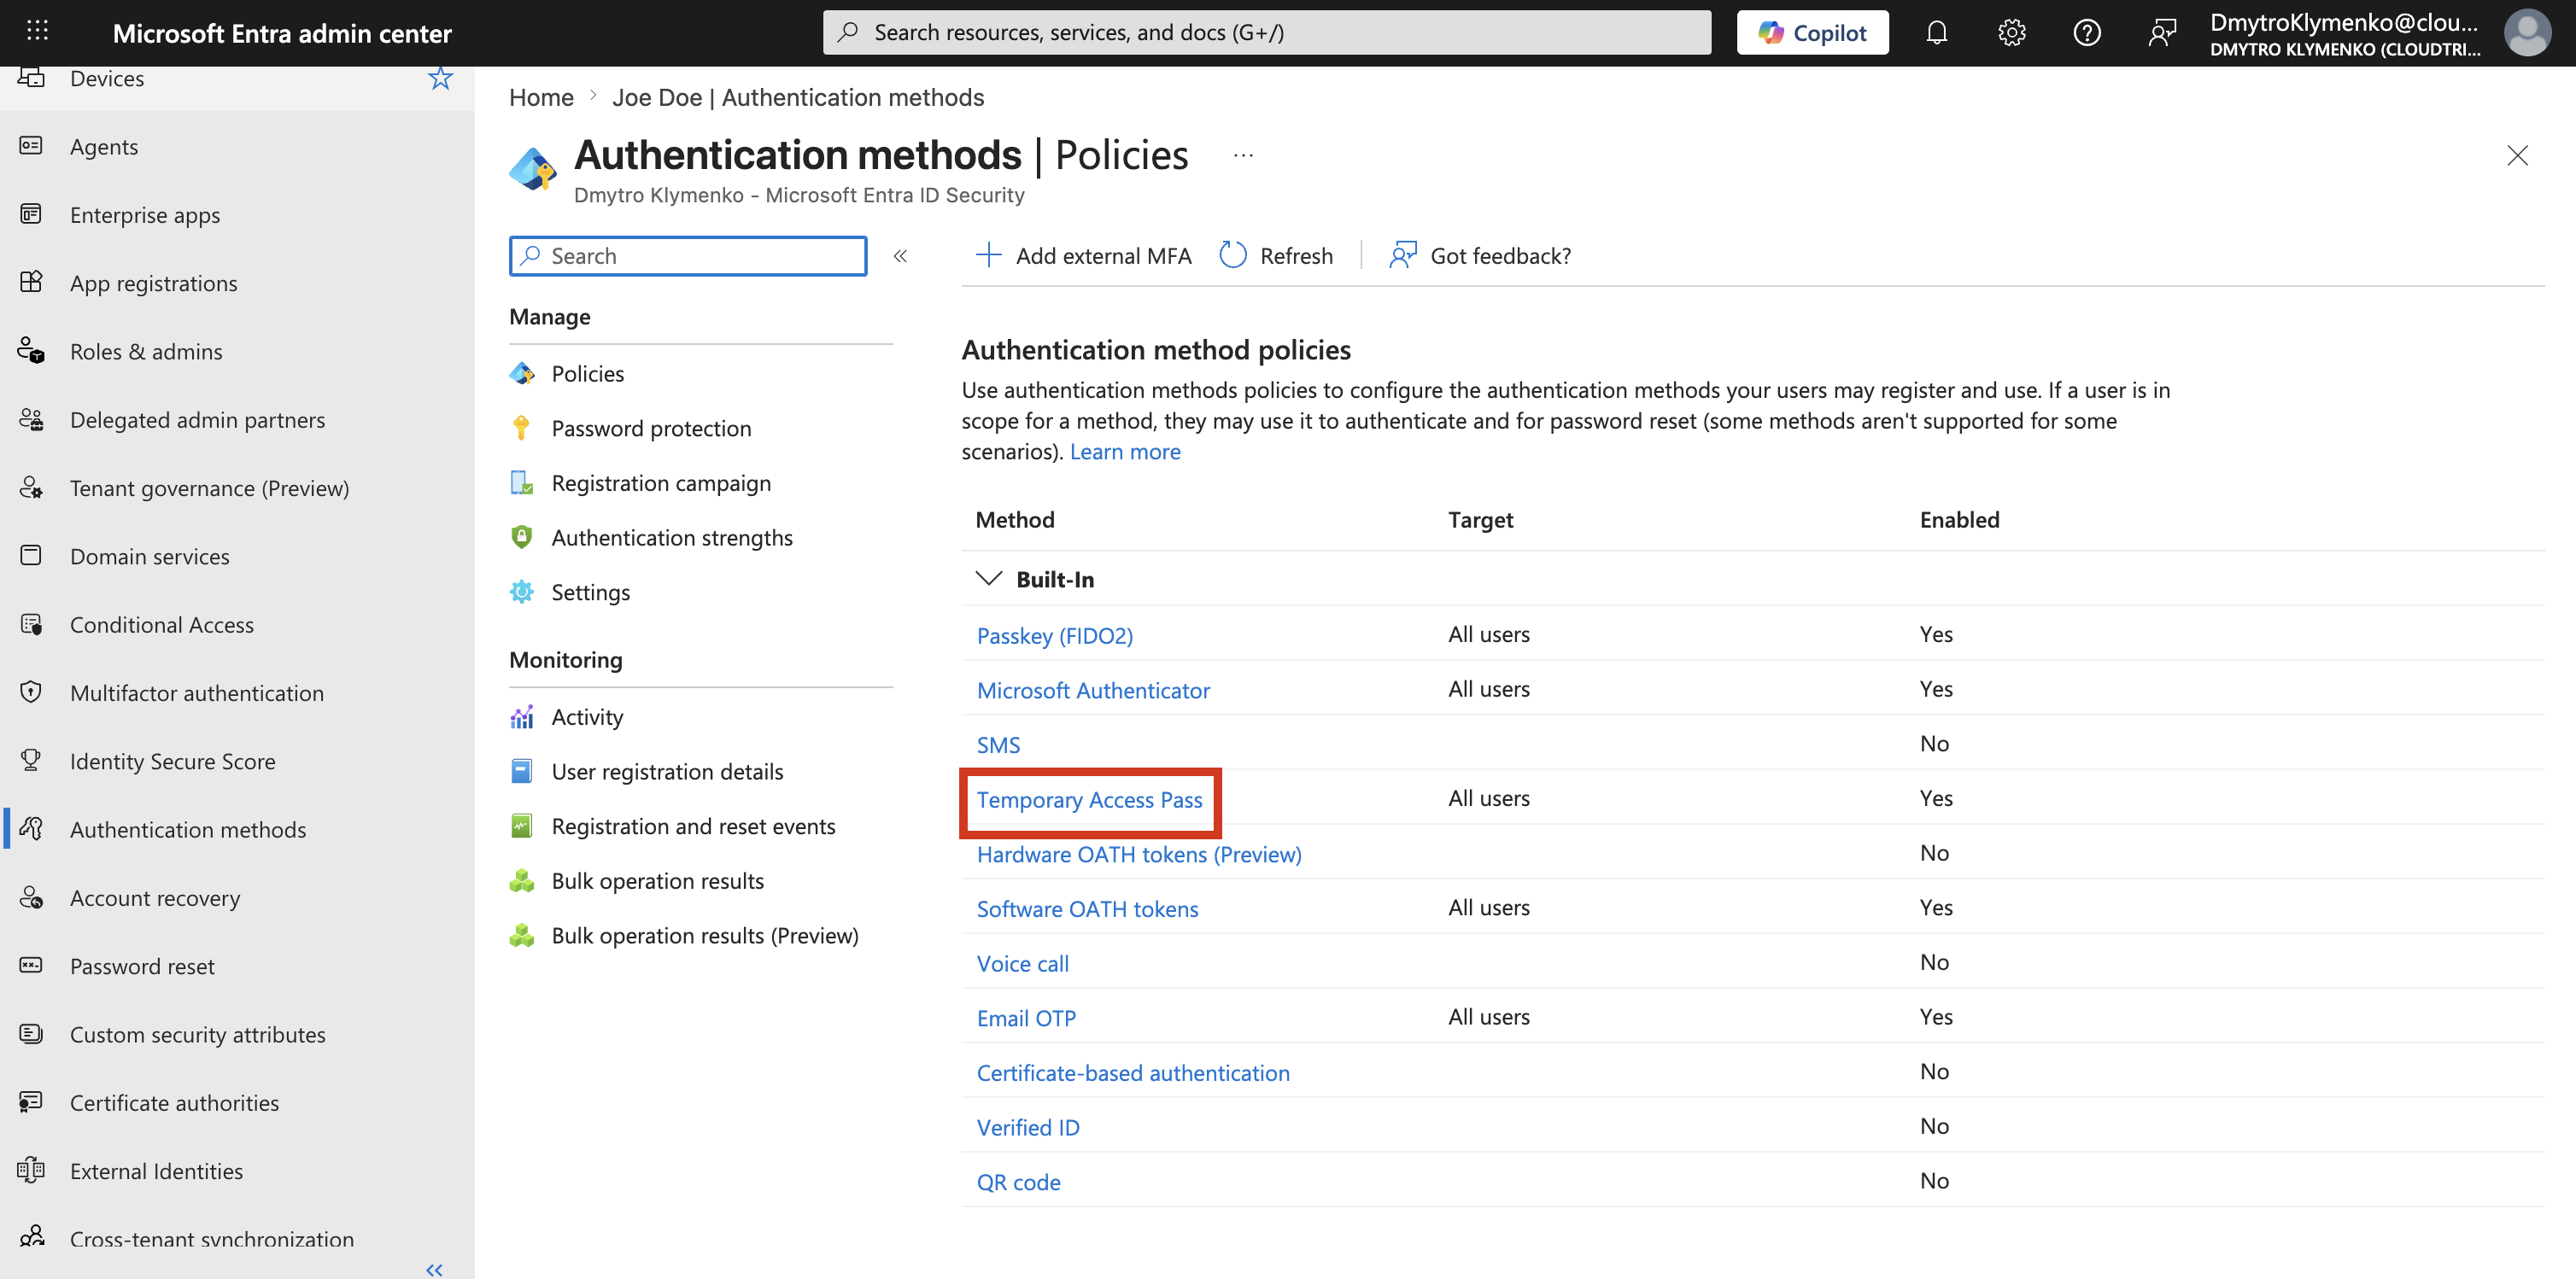Click the Registration and reset events icon
Viewport: 2576px width, 1279px height.
coord(522,826)
